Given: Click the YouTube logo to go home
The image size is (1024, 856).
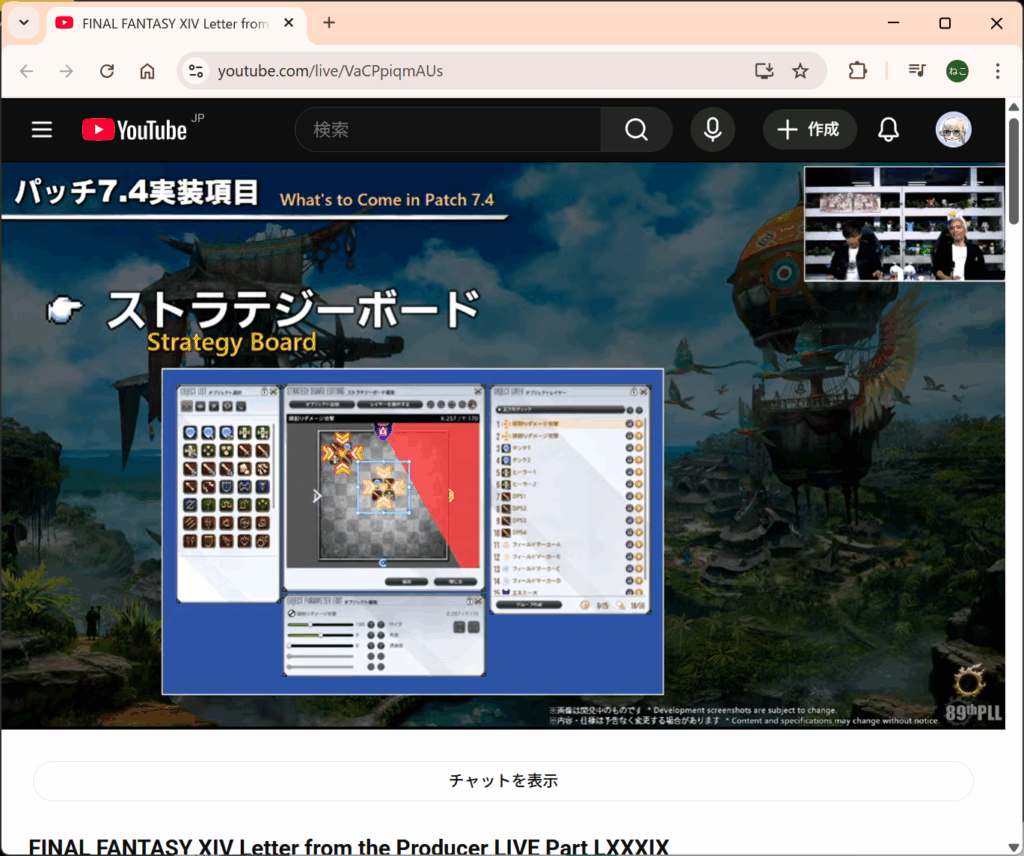Looking at the screenshot, I should 135,130.
